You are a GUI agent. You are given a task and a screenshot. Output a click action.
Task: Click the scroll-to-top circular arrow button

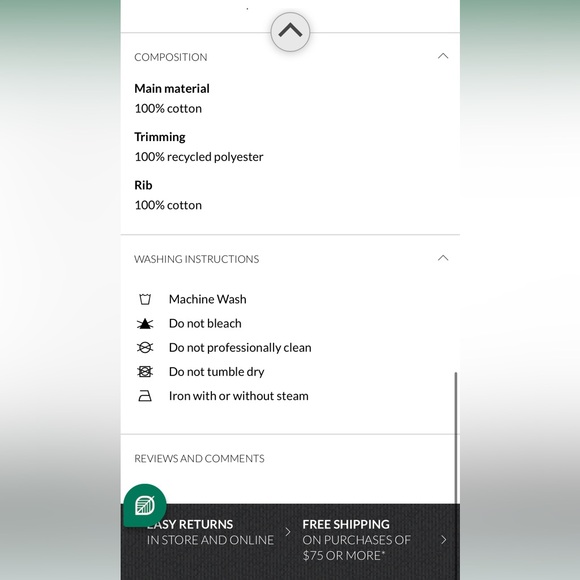pyautogui.click(x=290, y=32)
